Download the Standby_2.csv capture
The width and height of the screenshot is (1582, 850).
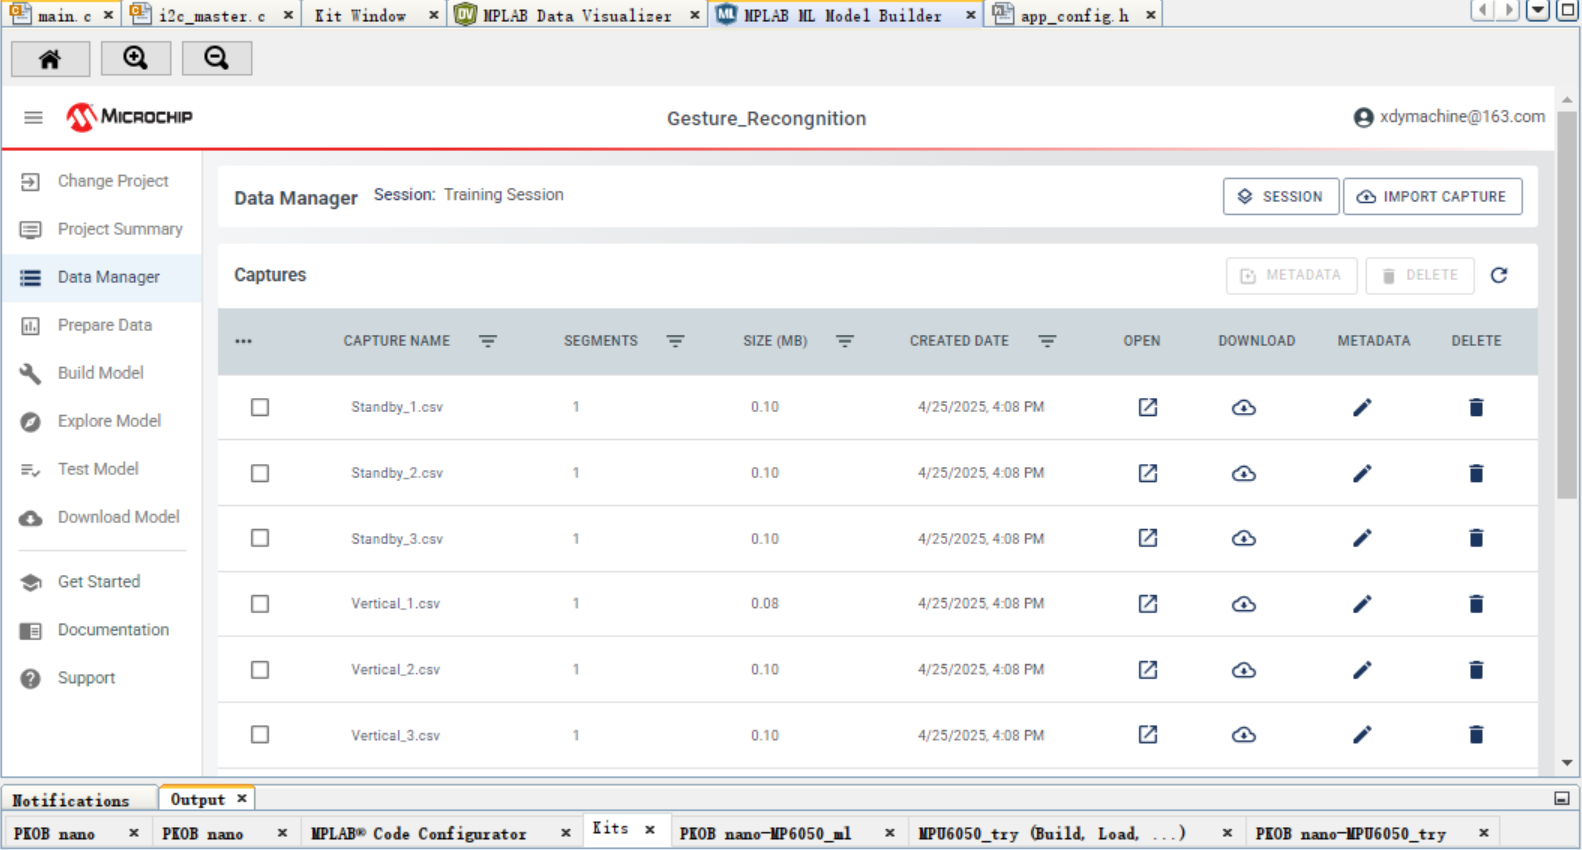coord(1243,473)
